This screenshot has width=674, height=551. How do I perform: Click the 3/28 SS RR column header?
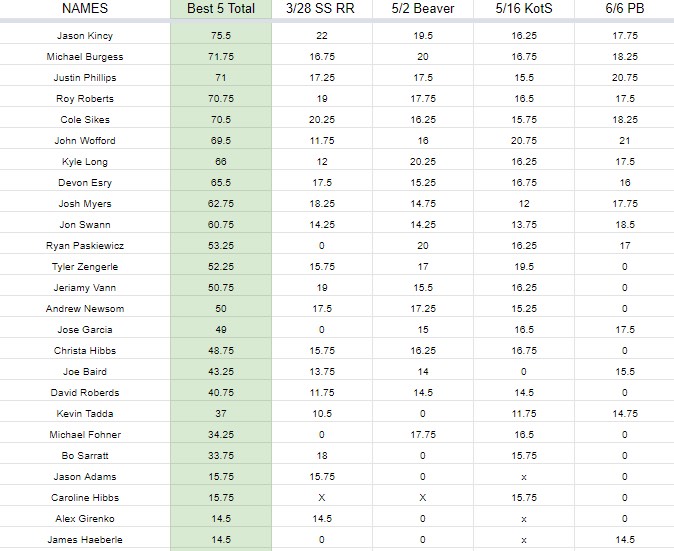click(322, 9)
